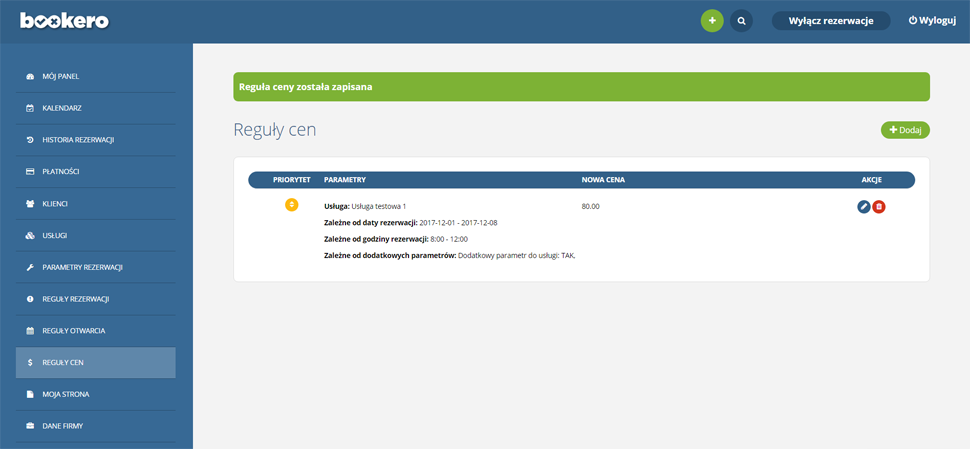Open Parametry rezerwacji settings
This screenshot has width=970, height=449.
pos(96,267)
